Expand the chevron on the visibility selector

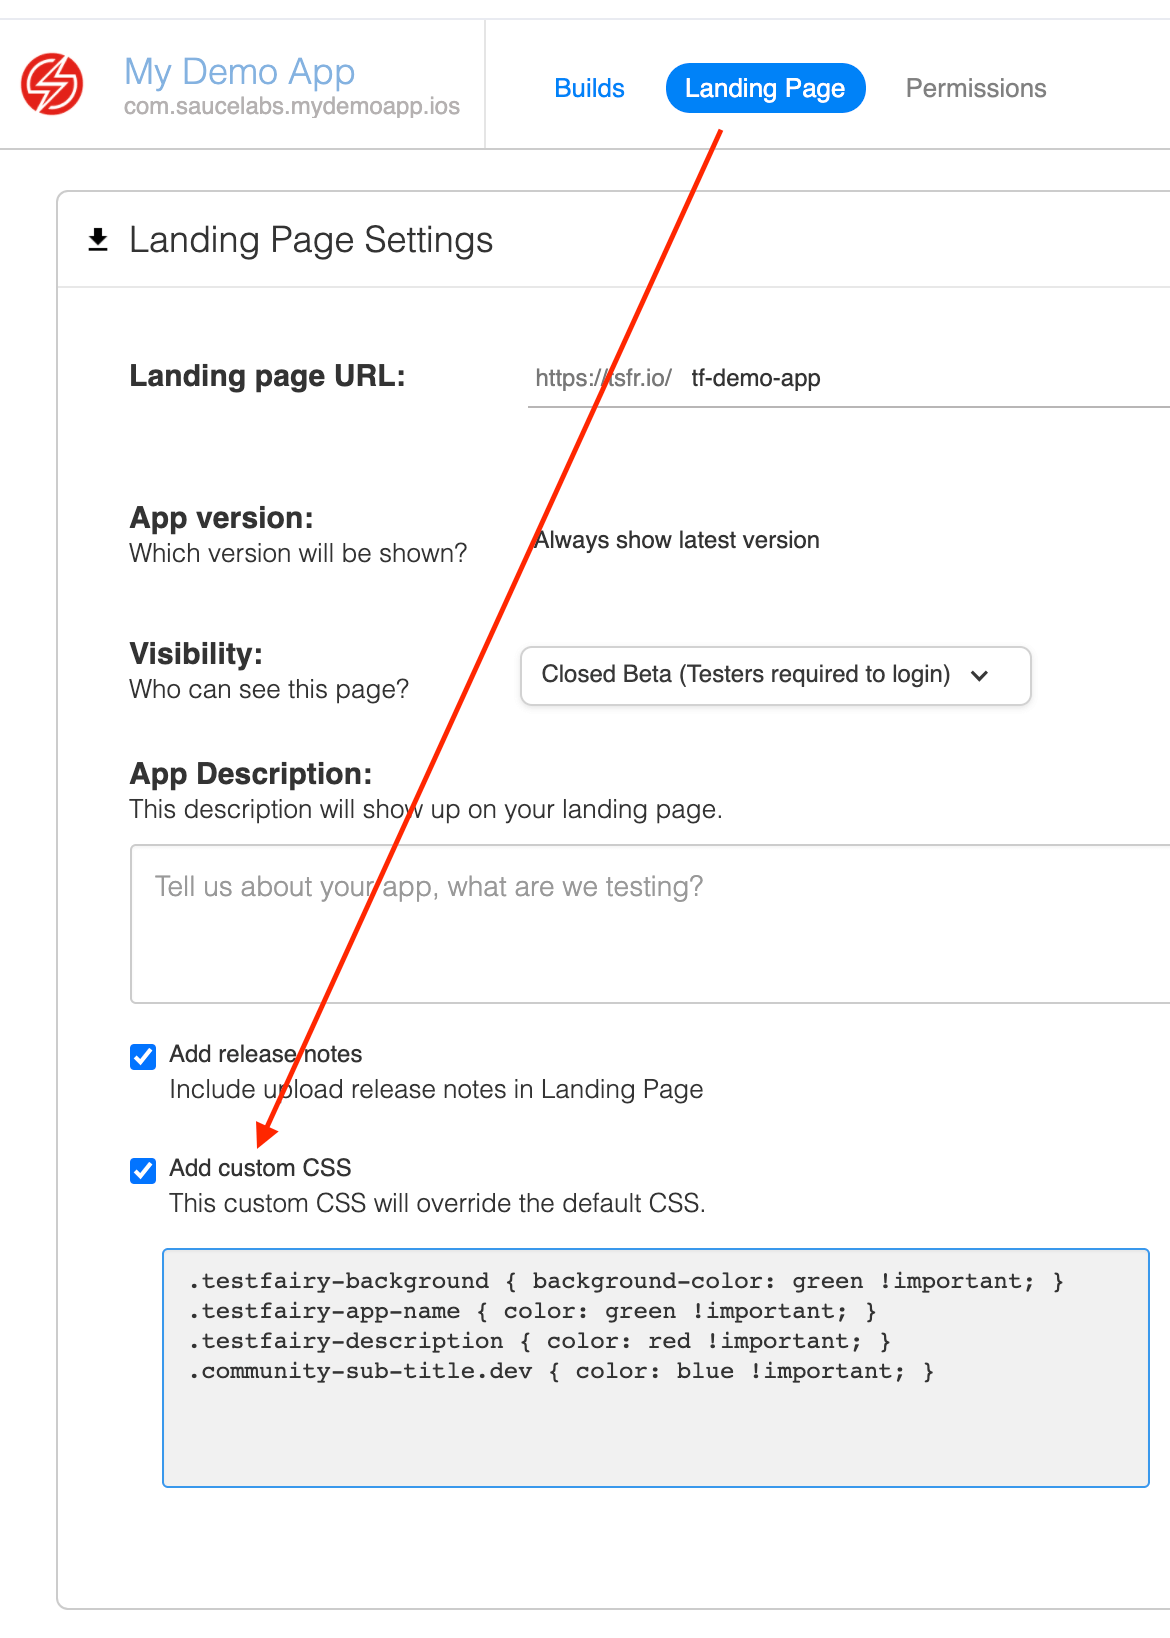[982, 676]
